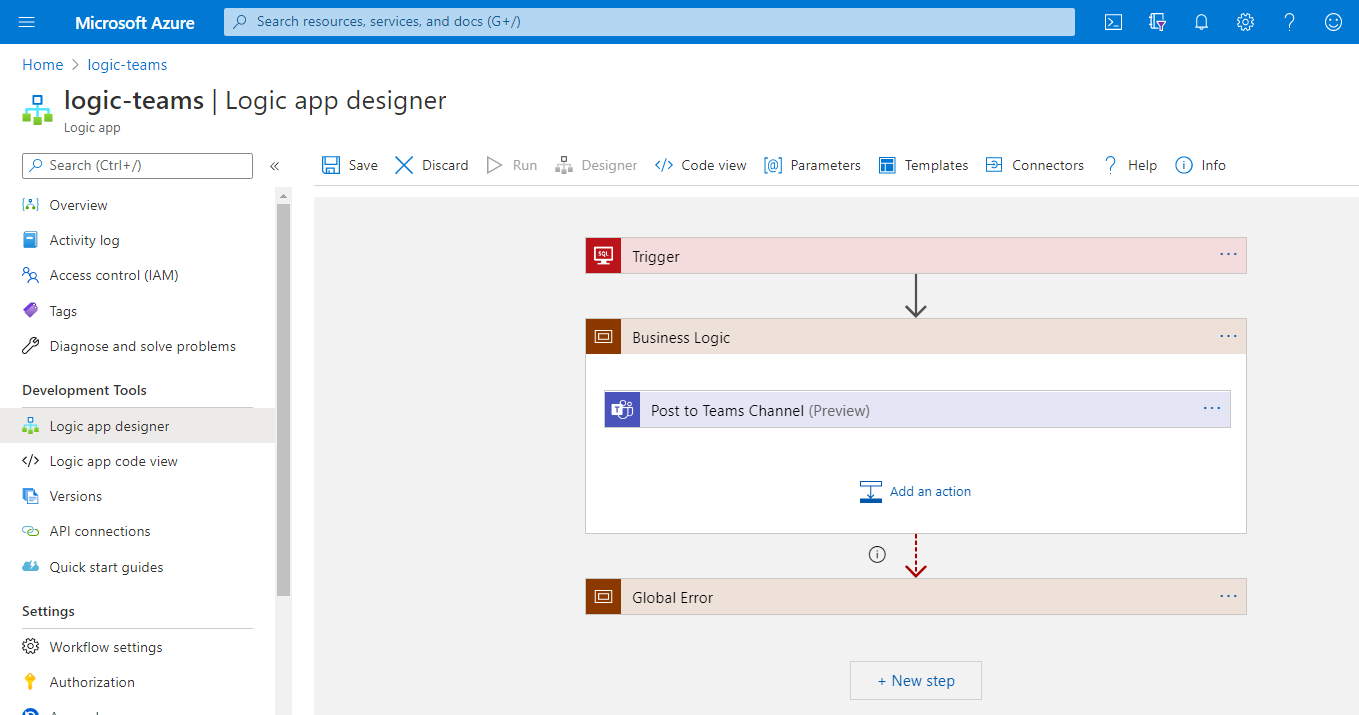This screenshot has height=715, width=1359.
Task: Open Trigger step ellipsis menu
Action: coord(1228,255)
